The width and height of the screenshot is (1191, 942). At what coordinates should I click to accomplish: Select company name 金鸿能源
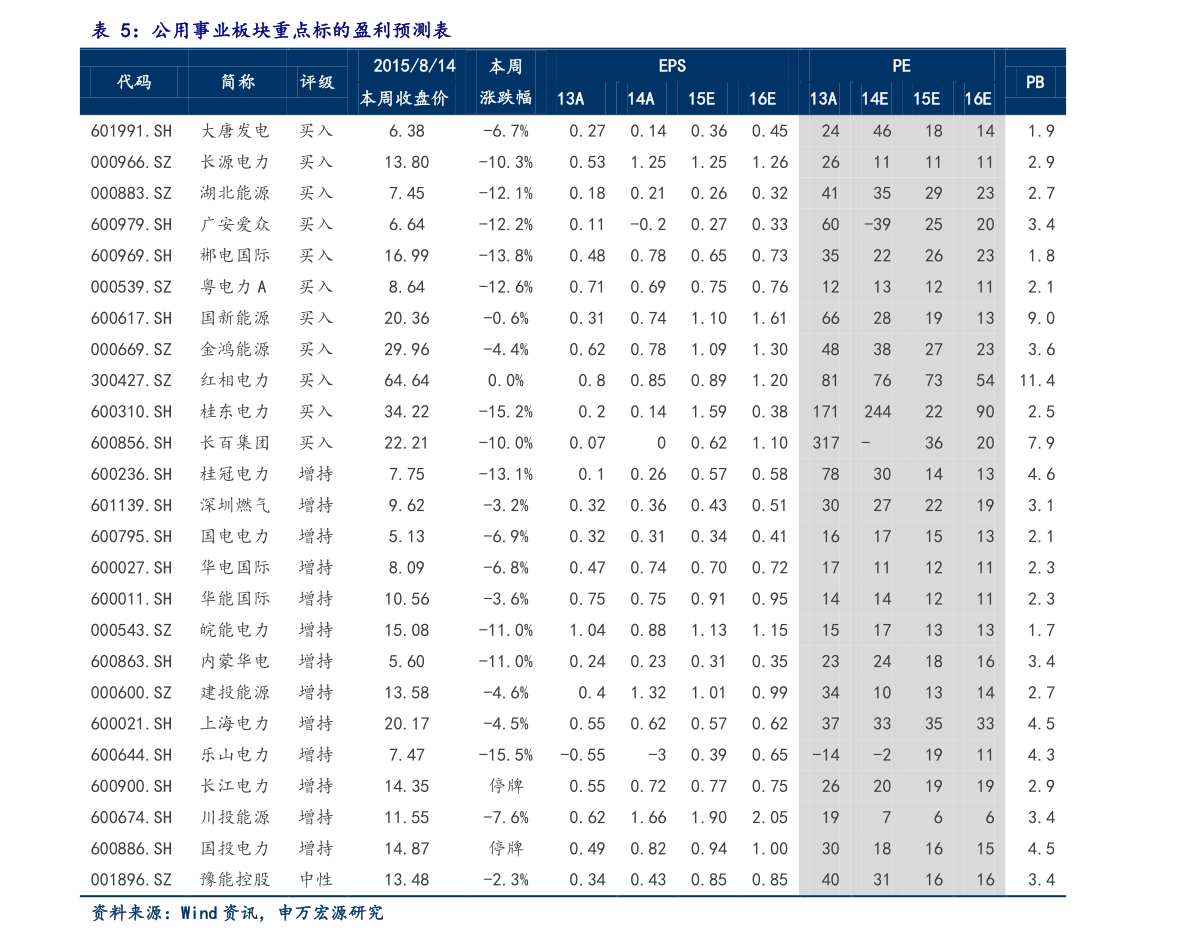(x=235, y=349)
